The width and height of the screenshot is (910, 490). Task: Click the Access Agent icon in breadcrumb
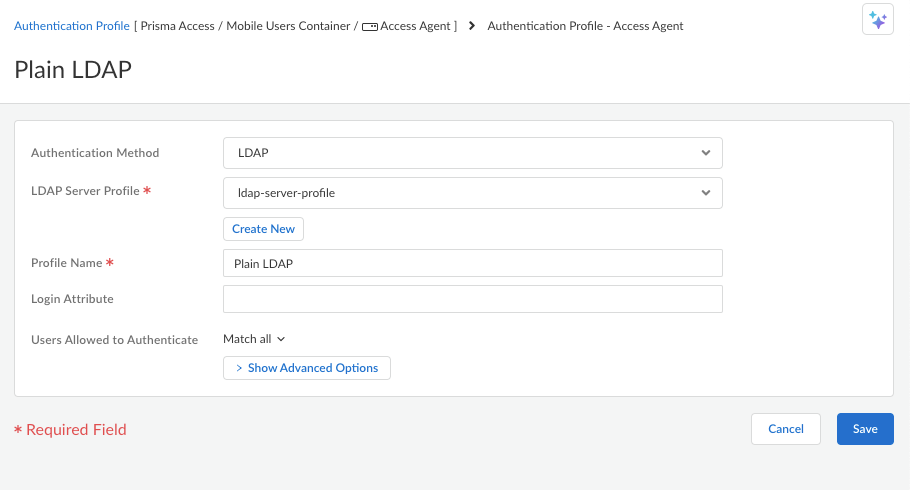pos(370,27)
